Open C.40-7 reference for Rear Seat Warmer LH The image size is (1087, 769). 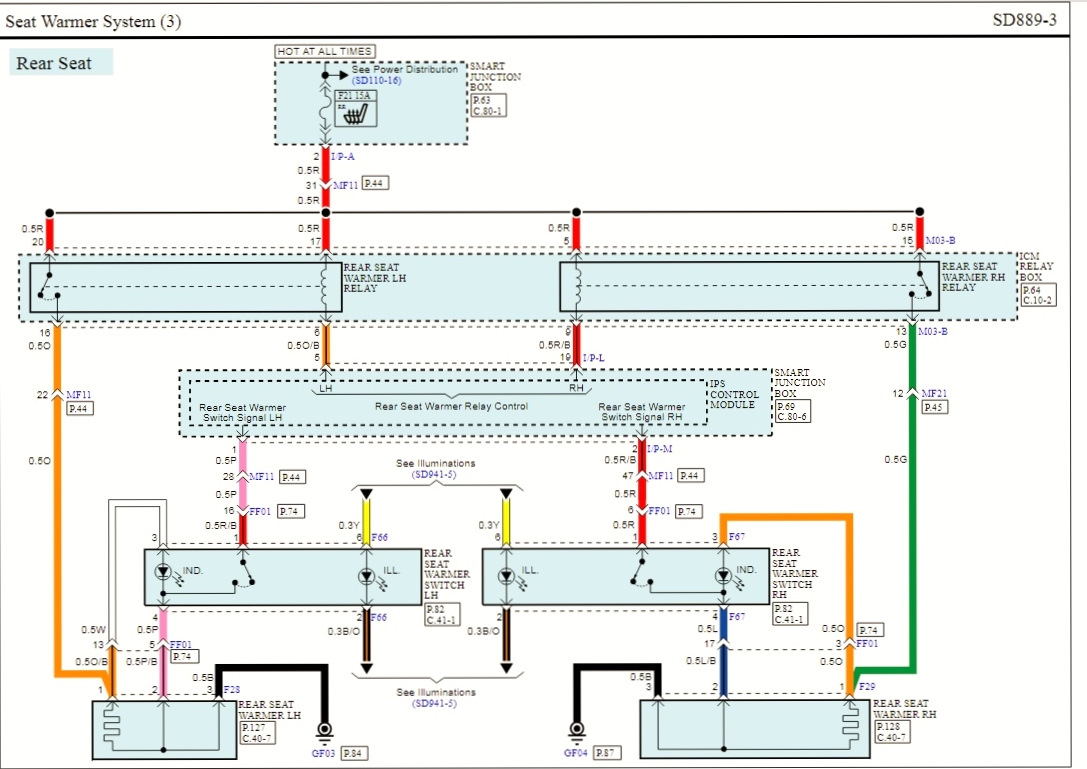(x=256, y=738)
